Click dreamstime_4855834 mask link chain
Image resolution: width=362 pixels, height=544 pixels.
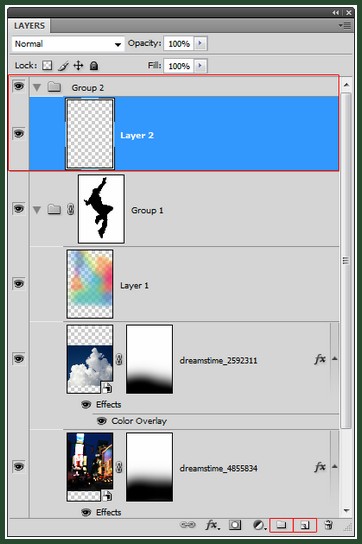(119, 467)
